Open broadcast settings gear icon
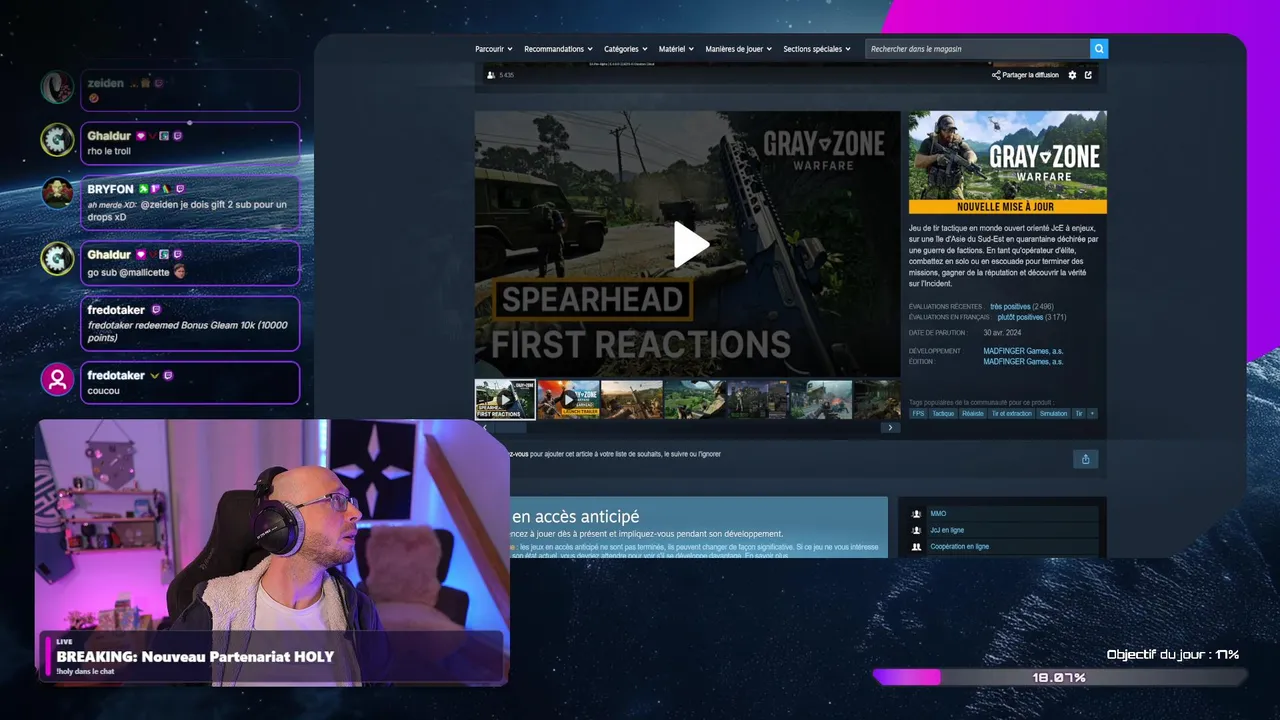Screen dimensions: 1280x720 tap(1073, 75)
